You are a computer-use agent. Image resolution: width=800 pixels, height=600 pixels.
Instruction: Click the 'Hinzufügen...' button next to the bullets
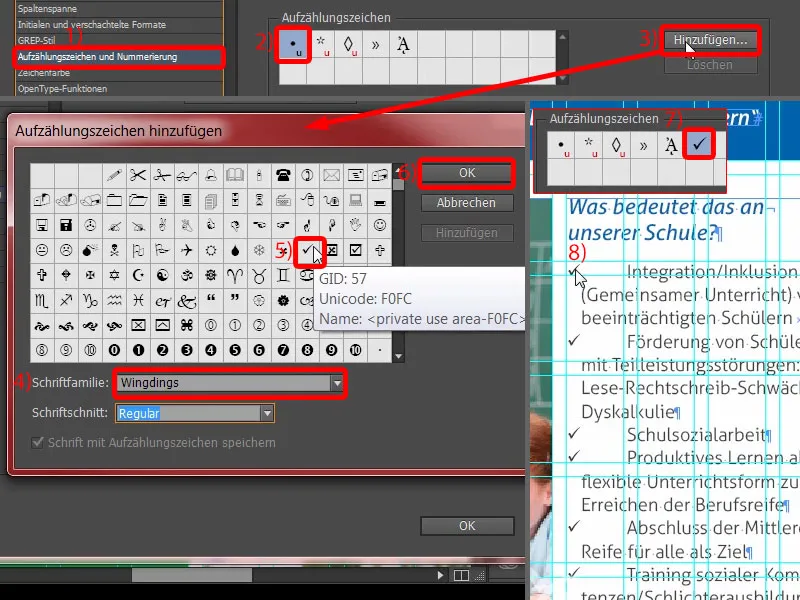[712, 40]
